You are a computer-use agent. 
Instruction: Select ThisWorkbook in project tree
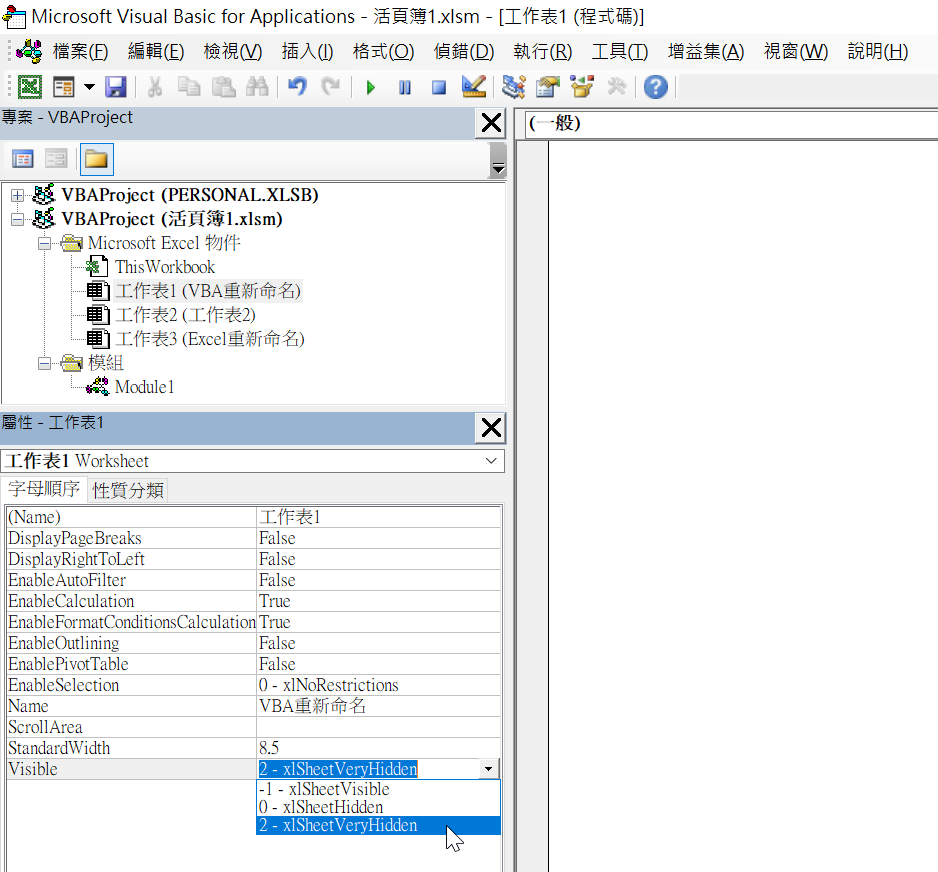pyautogui.click(x=165, y=267)
